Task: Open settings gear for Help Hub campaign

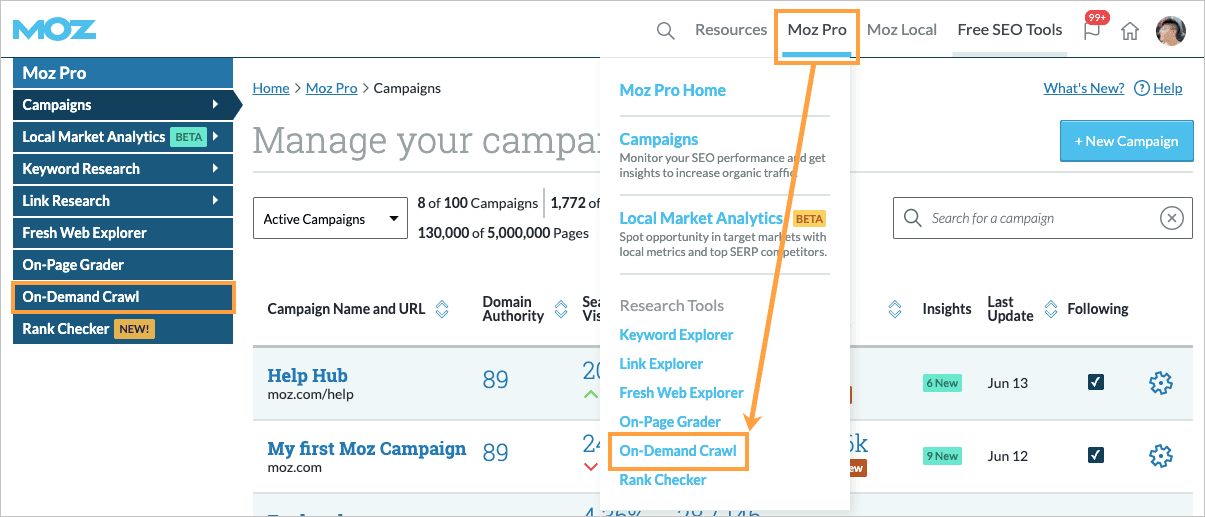Action: (x=1160, y=382)
